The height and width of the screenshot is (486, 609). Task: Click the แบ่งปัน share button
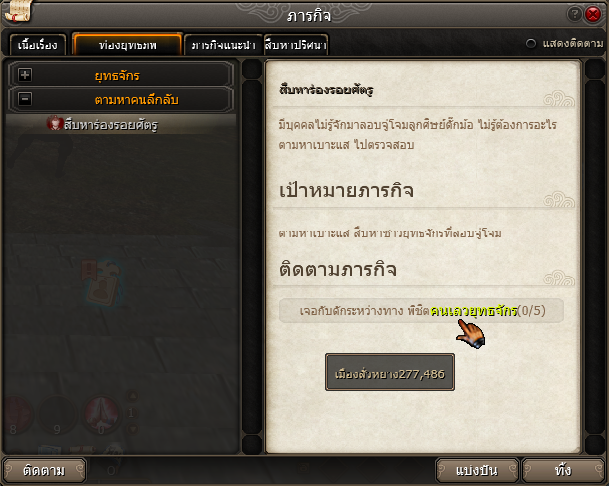tap(477, 470)
